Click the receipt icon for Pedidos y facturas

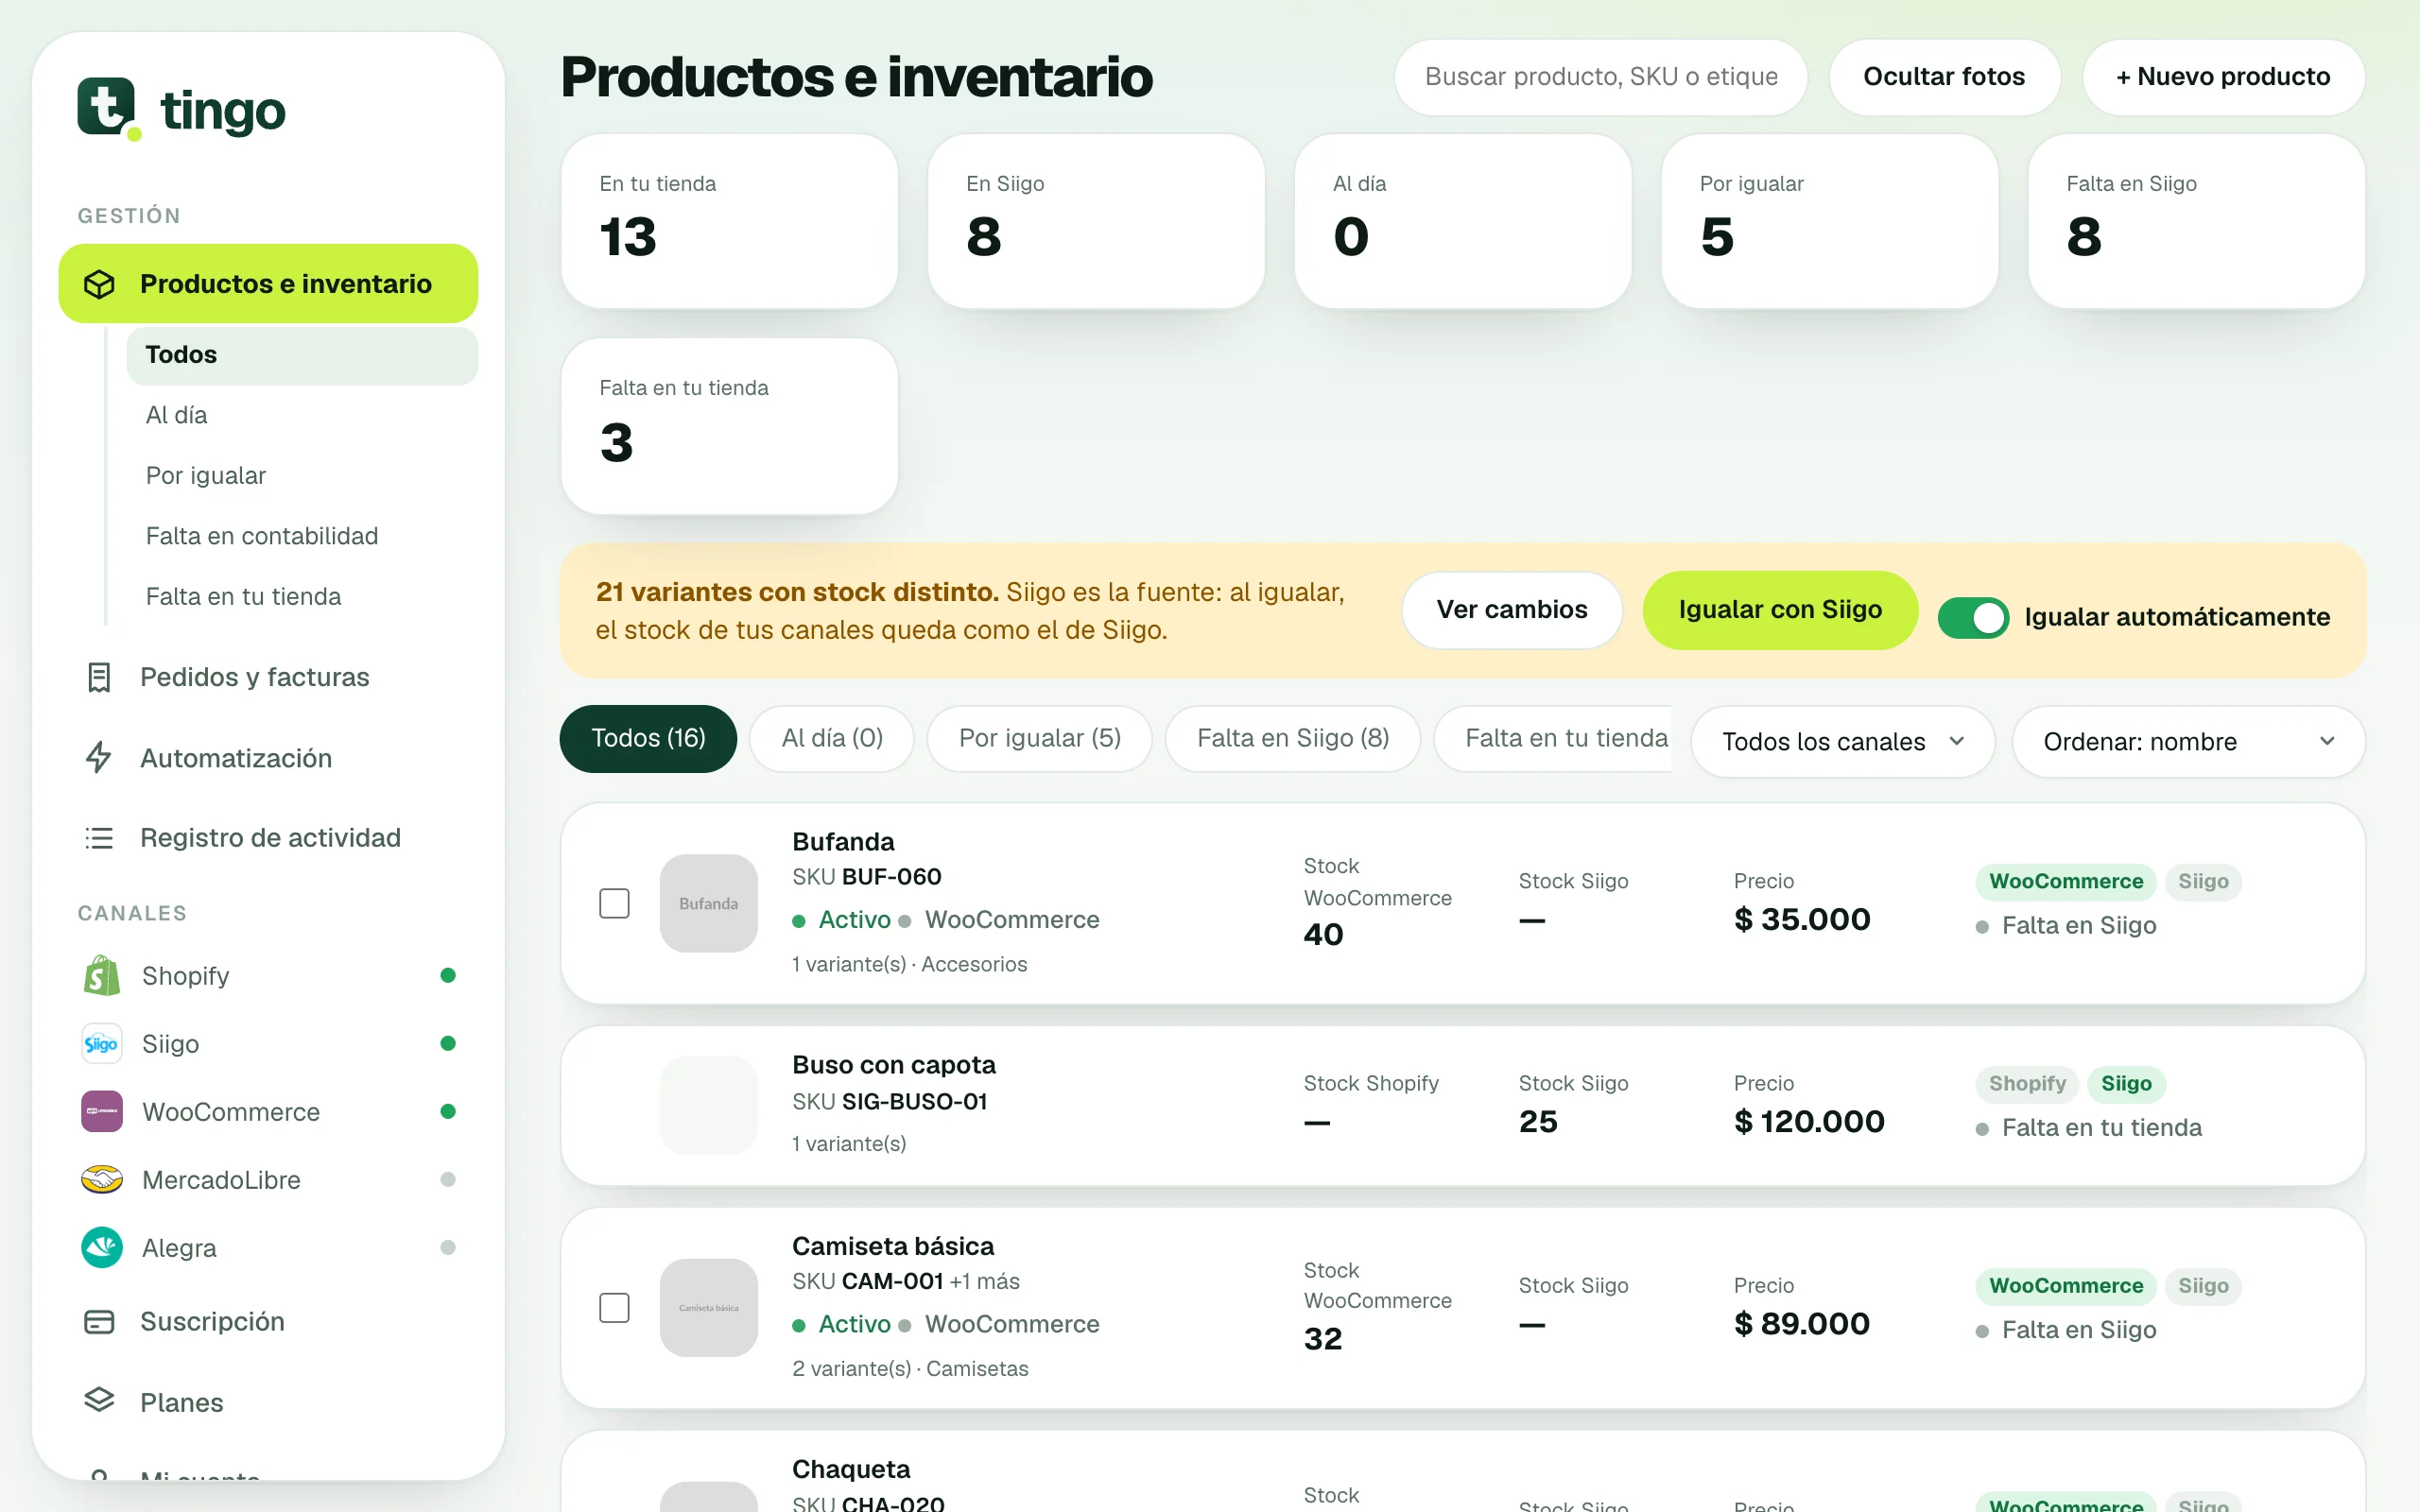99,677
